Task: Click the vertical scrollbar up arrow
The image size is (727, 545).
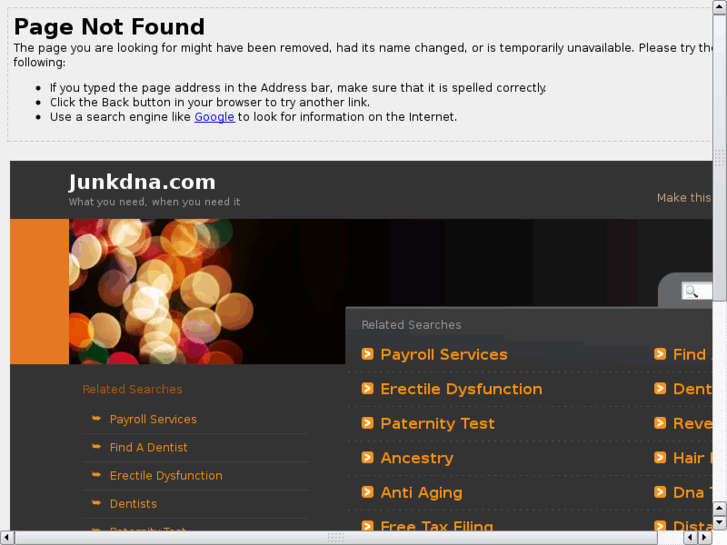Action: click(x=719, y=7)
